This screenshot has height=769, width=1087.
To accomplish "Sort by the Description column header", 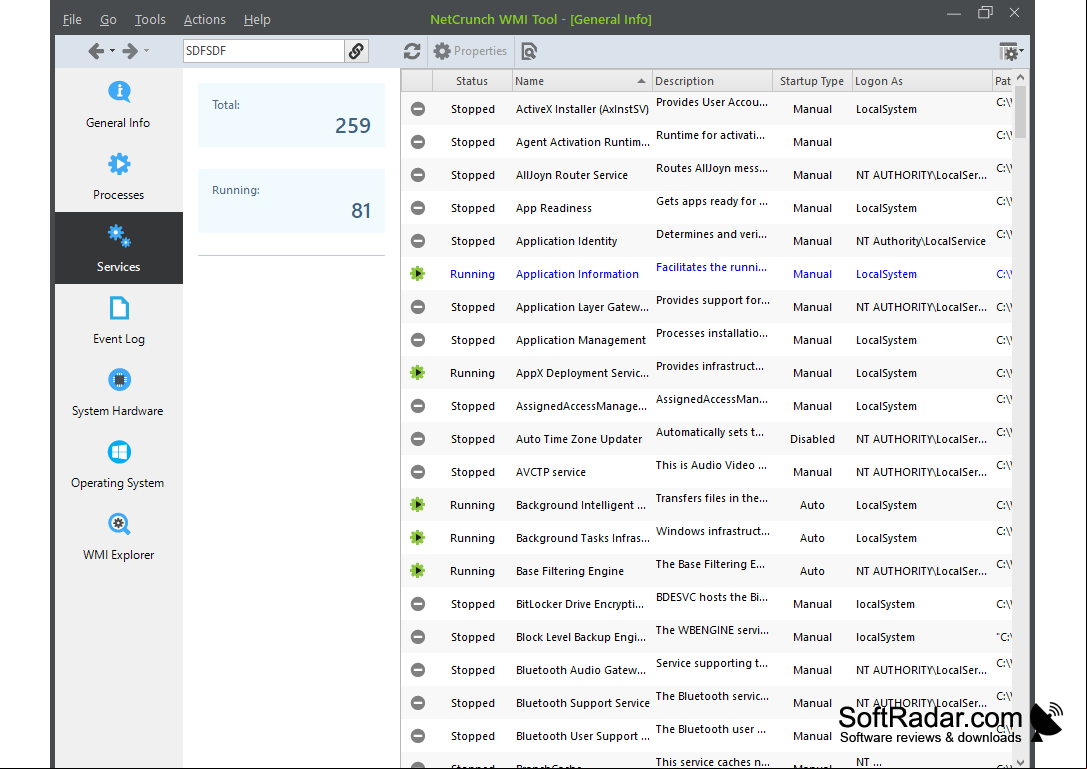I will 711,81.
